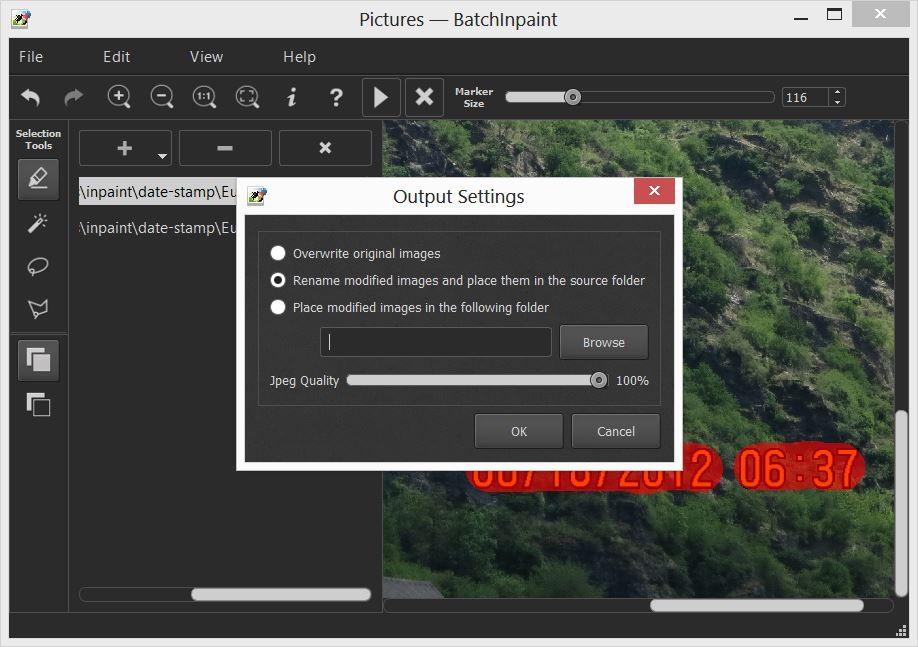Screen dimensions: 918x647
Task: Click Browse to pick output folder
Action: (x=603, y=342)
